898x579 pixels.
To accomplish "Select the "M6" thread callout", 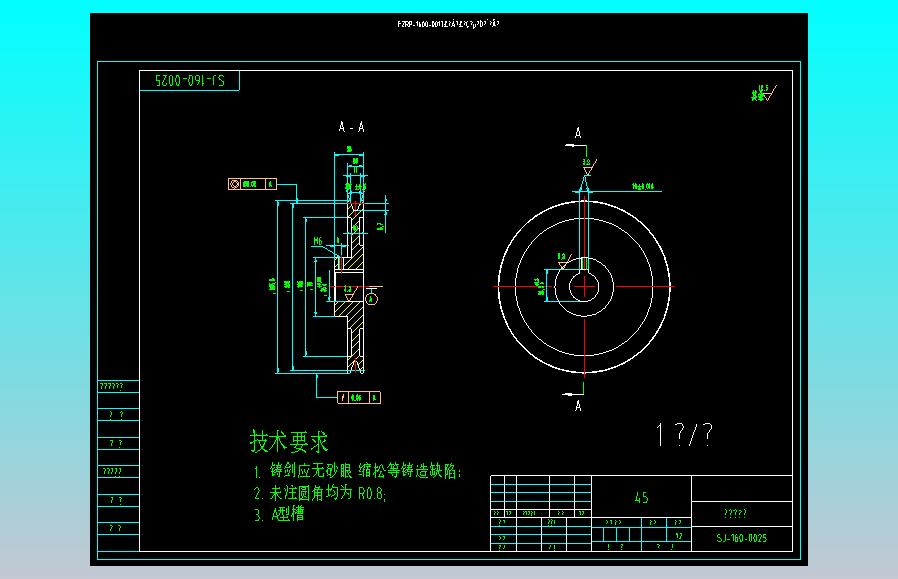I will point(318,241).
